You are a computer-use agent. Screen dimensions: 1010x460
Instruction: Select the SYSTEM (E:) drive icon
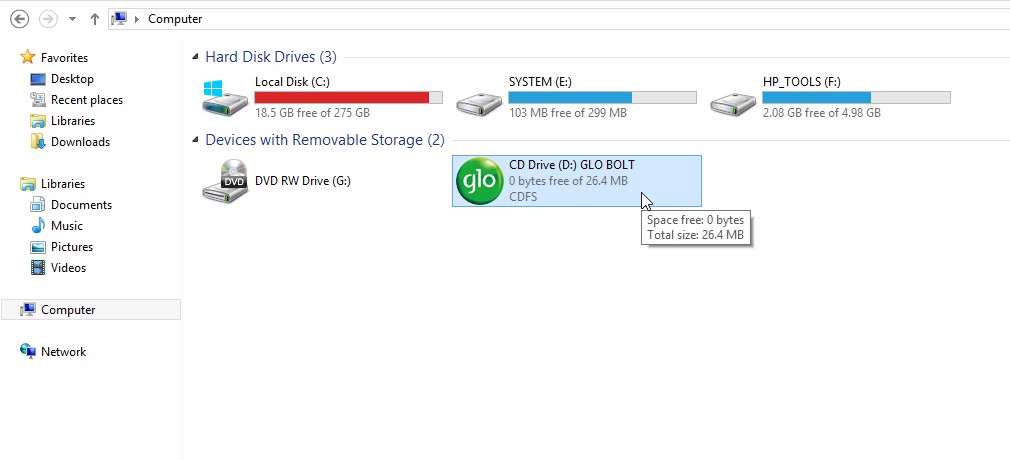coord(479,103)
